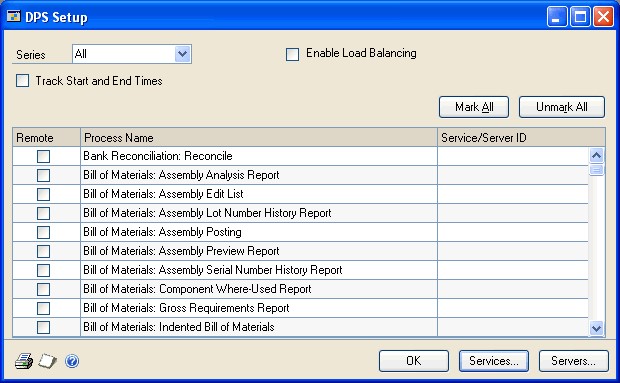Check Remote for Indented Bill of Materials
This screenshot has width=620, height=383.
tap(43, 327)
